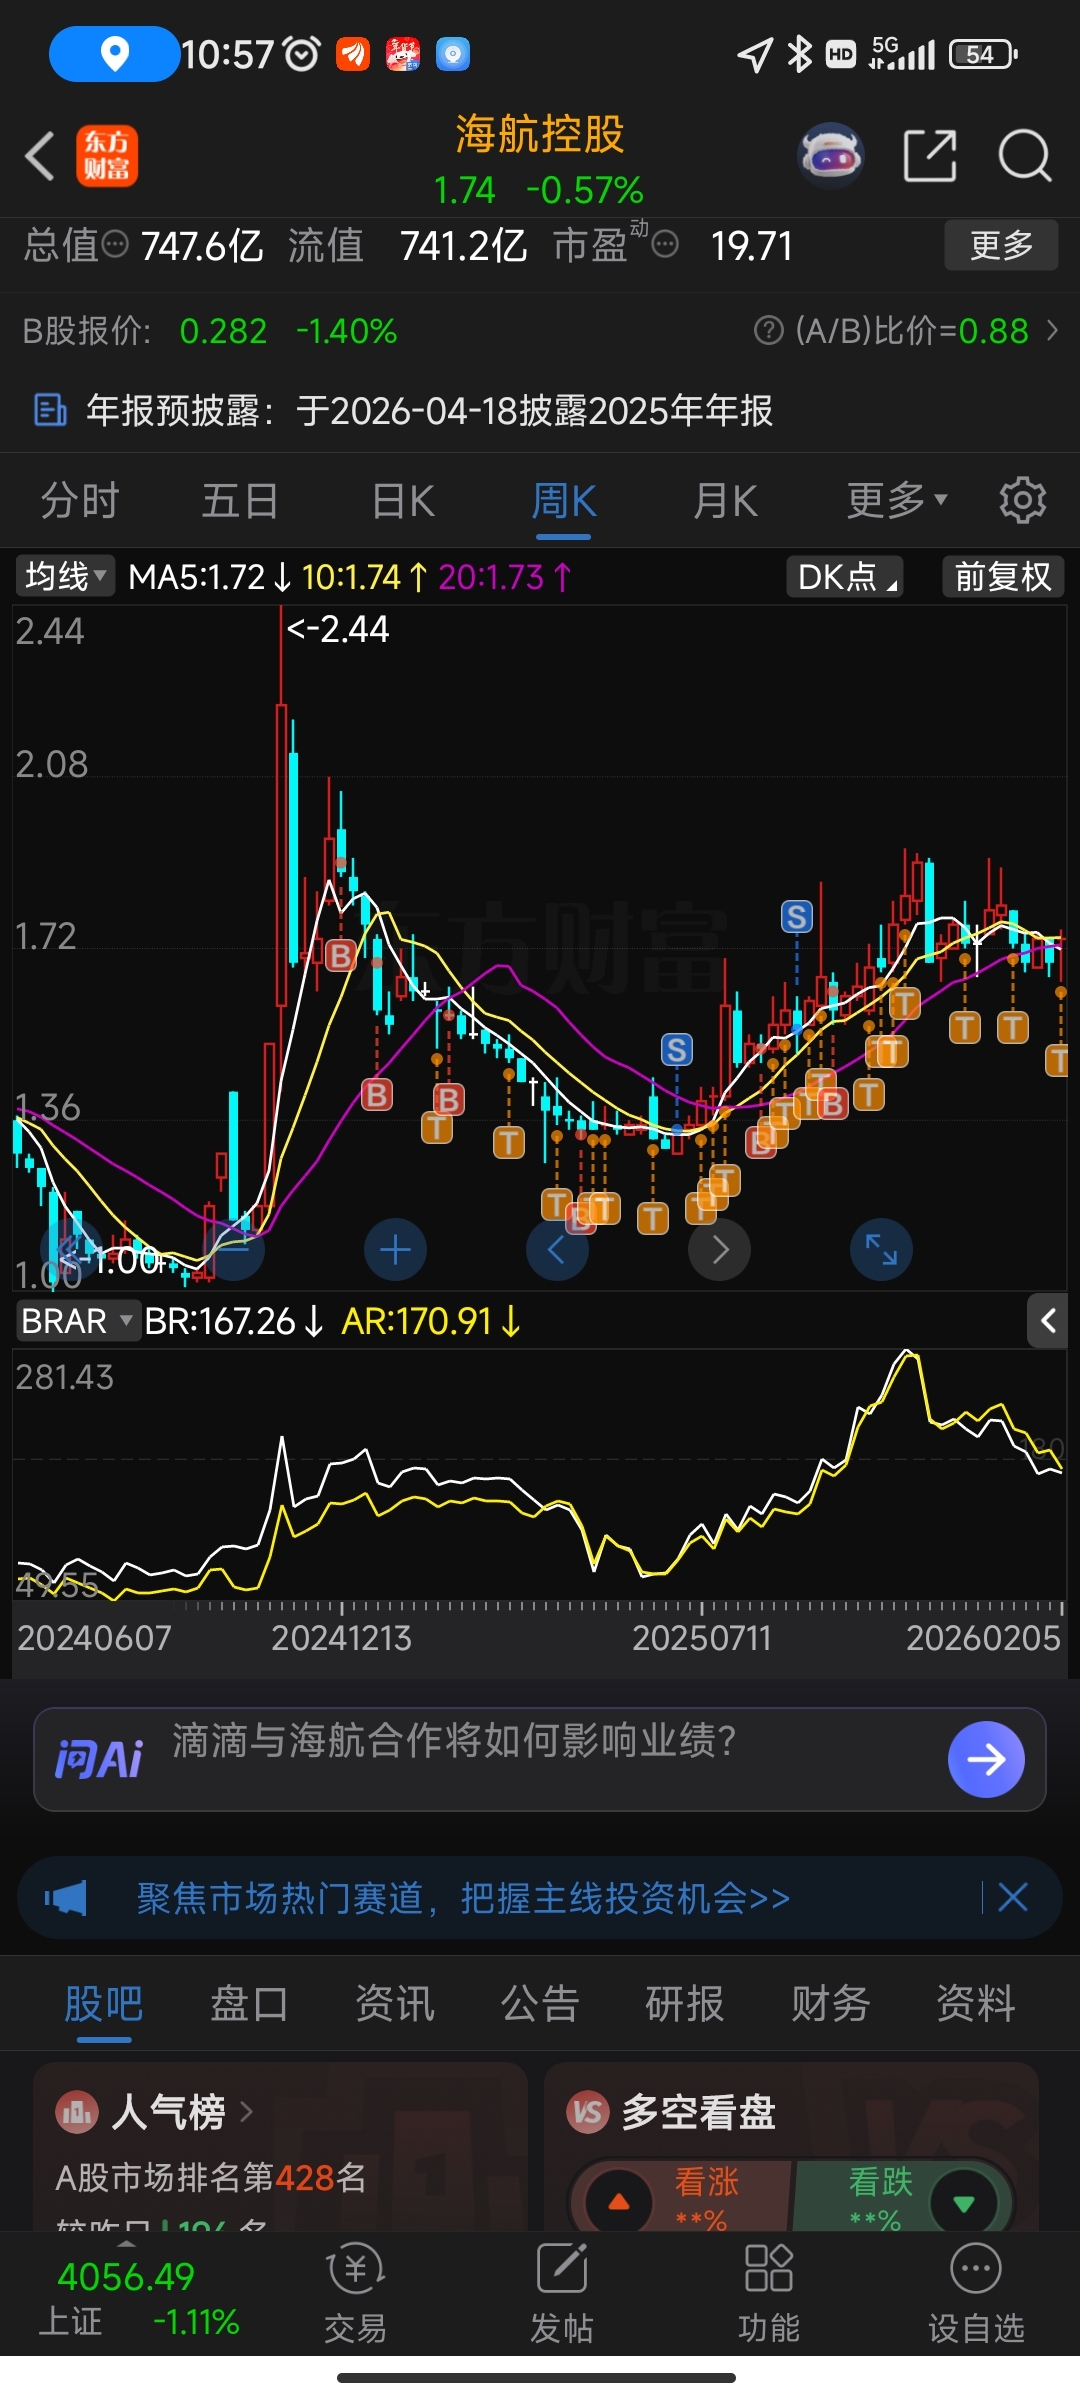The height and width of the screenshot is (2400, 1080).
Task: Open the AI robot assistant icon
Action: [x=830, y=156]
